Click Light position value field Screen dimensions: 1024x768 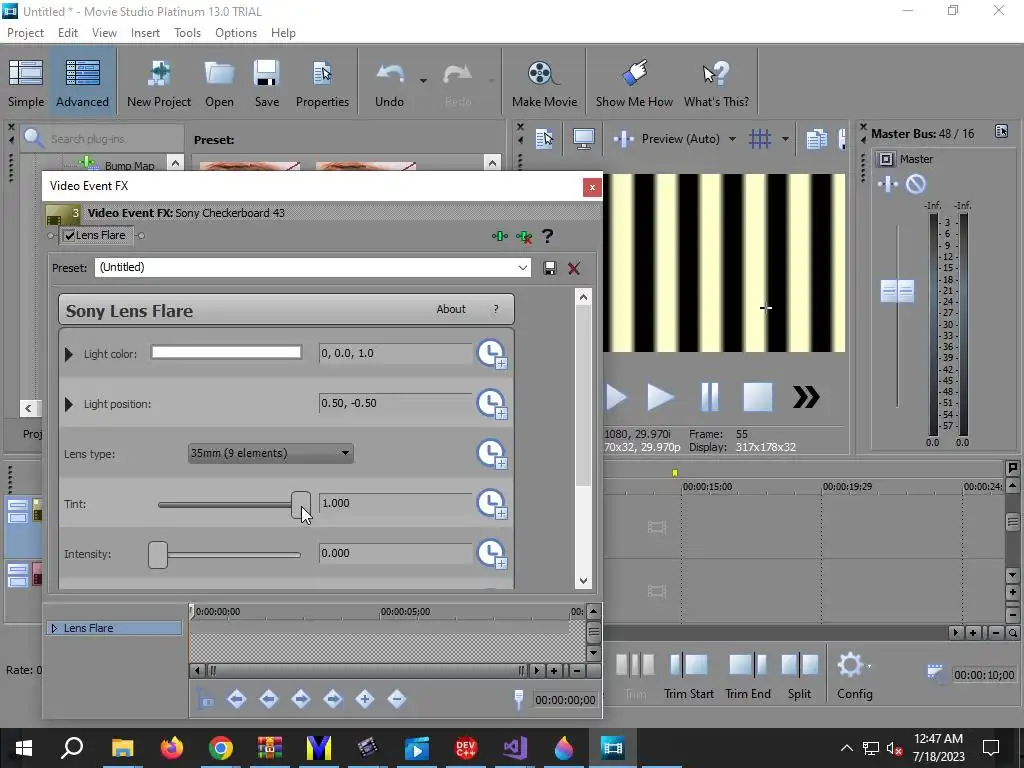(x=395, y=403)
